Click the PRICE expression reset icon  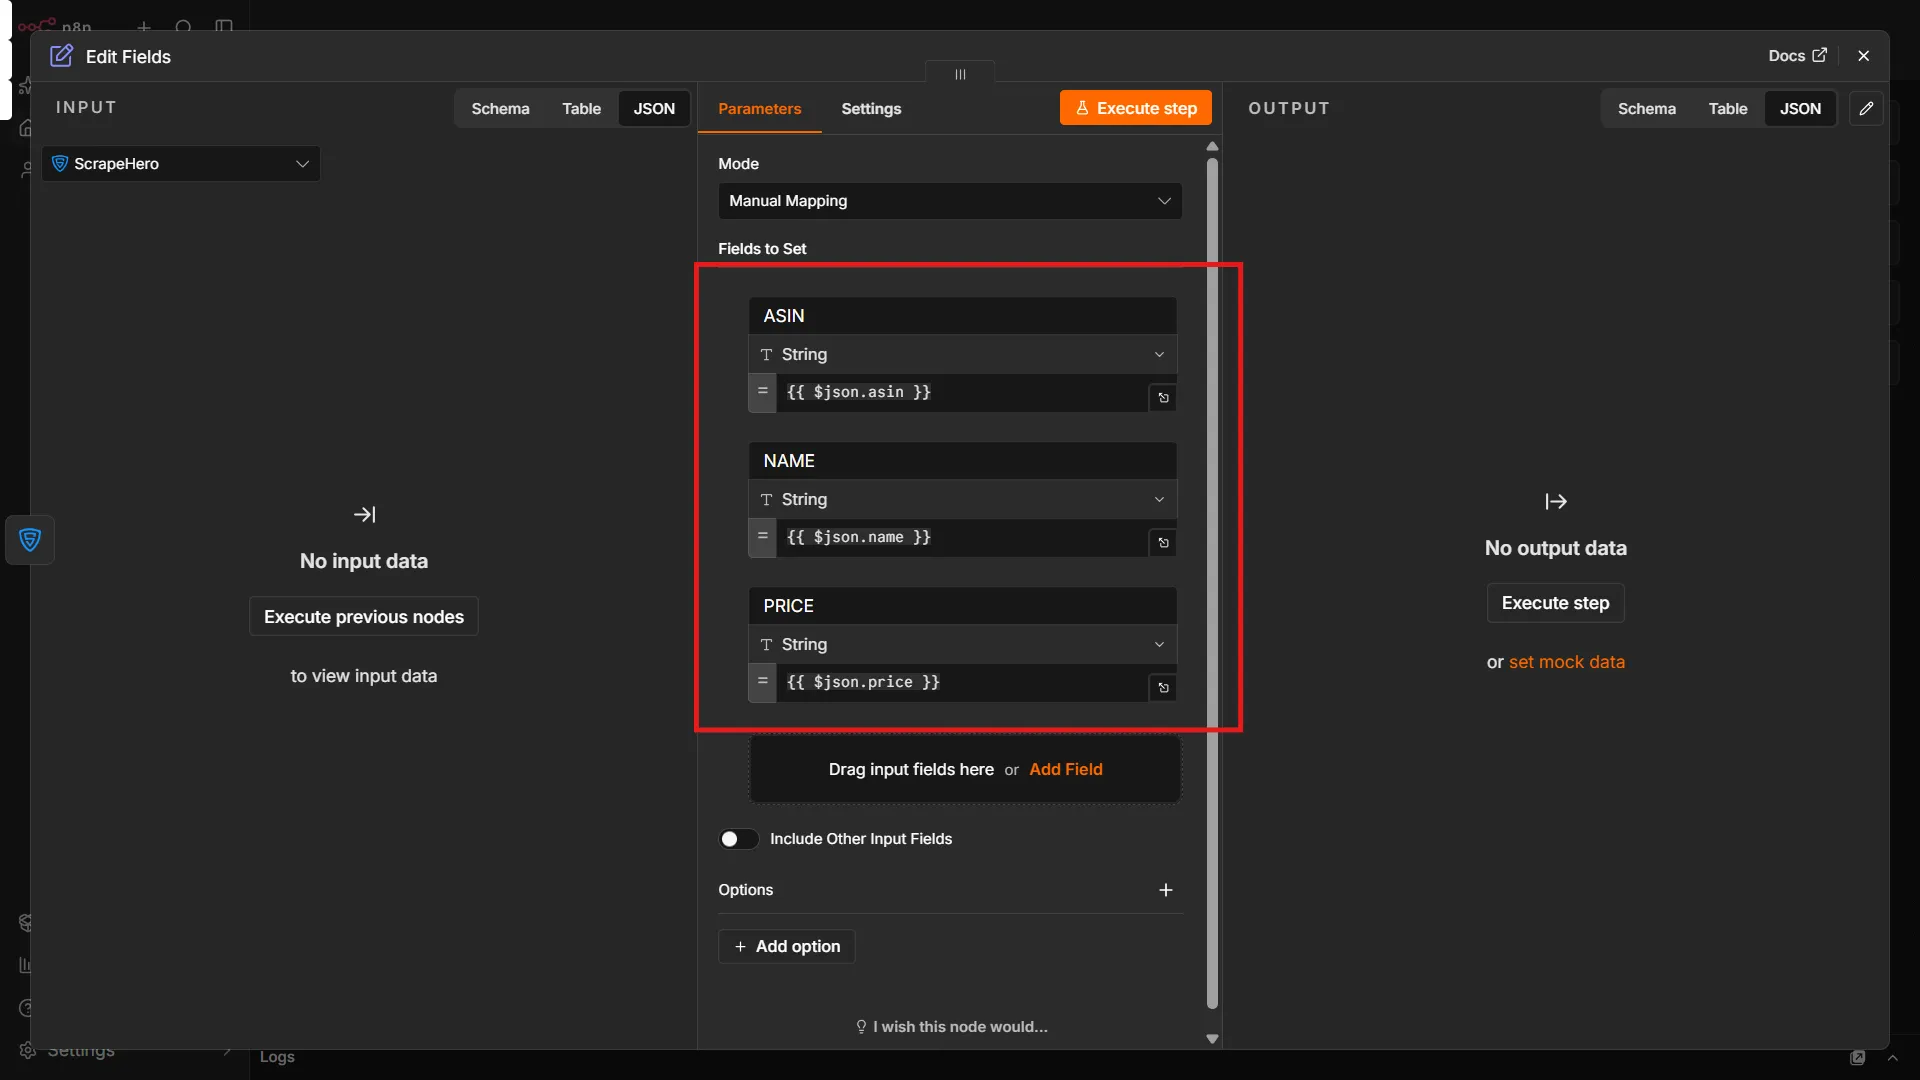pyautogui.click(x=1163, y=688)
